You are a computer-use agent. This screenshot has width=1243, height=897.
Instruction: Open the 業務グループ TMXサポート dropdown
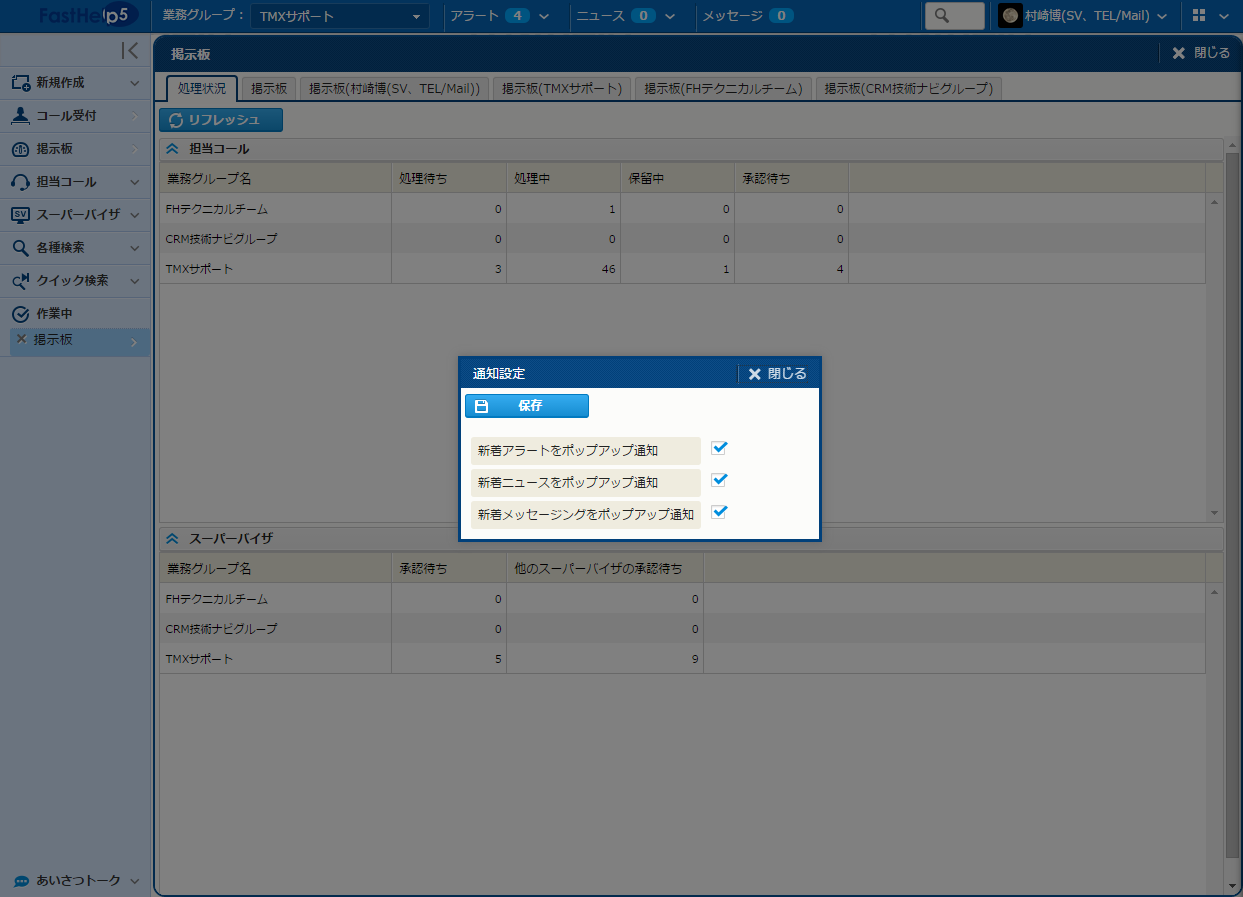point(339,16)
